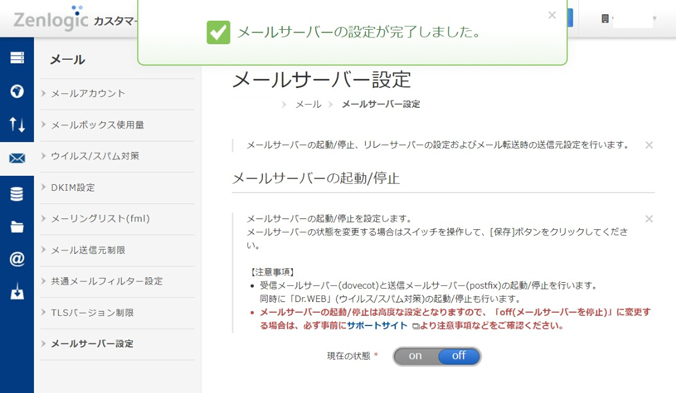Open the up/down arrows transfer icon
The image size is (676, 393).
click(x=17, y=125)
